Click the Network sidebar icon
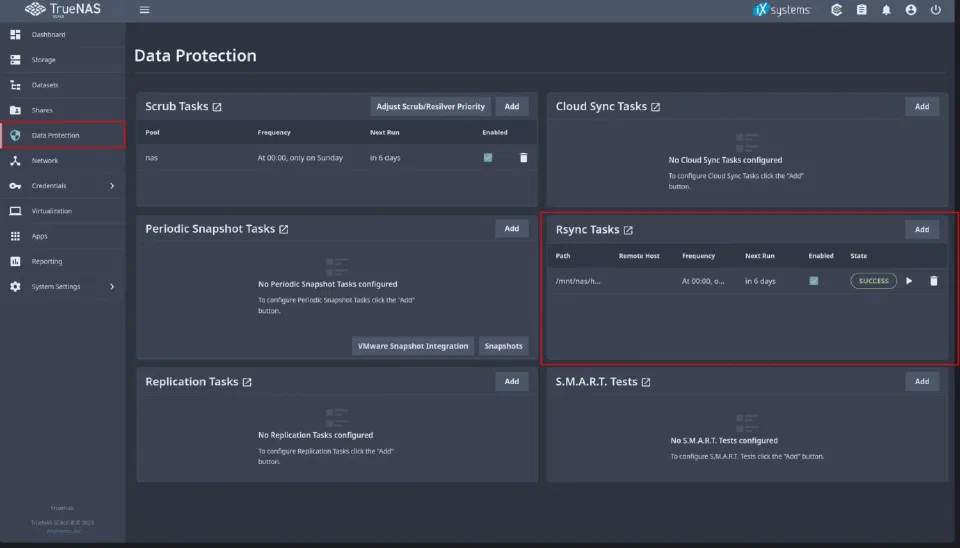960x548 pixels. tap(15, 160)
